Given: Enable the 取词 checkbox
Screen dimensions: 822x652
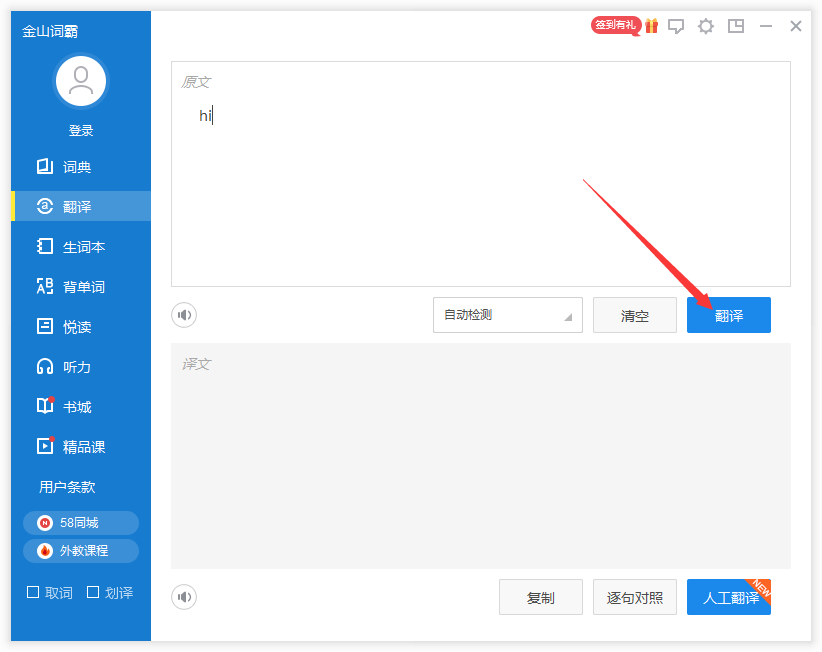Looking at the screenshot, I should tap(33, 592).
